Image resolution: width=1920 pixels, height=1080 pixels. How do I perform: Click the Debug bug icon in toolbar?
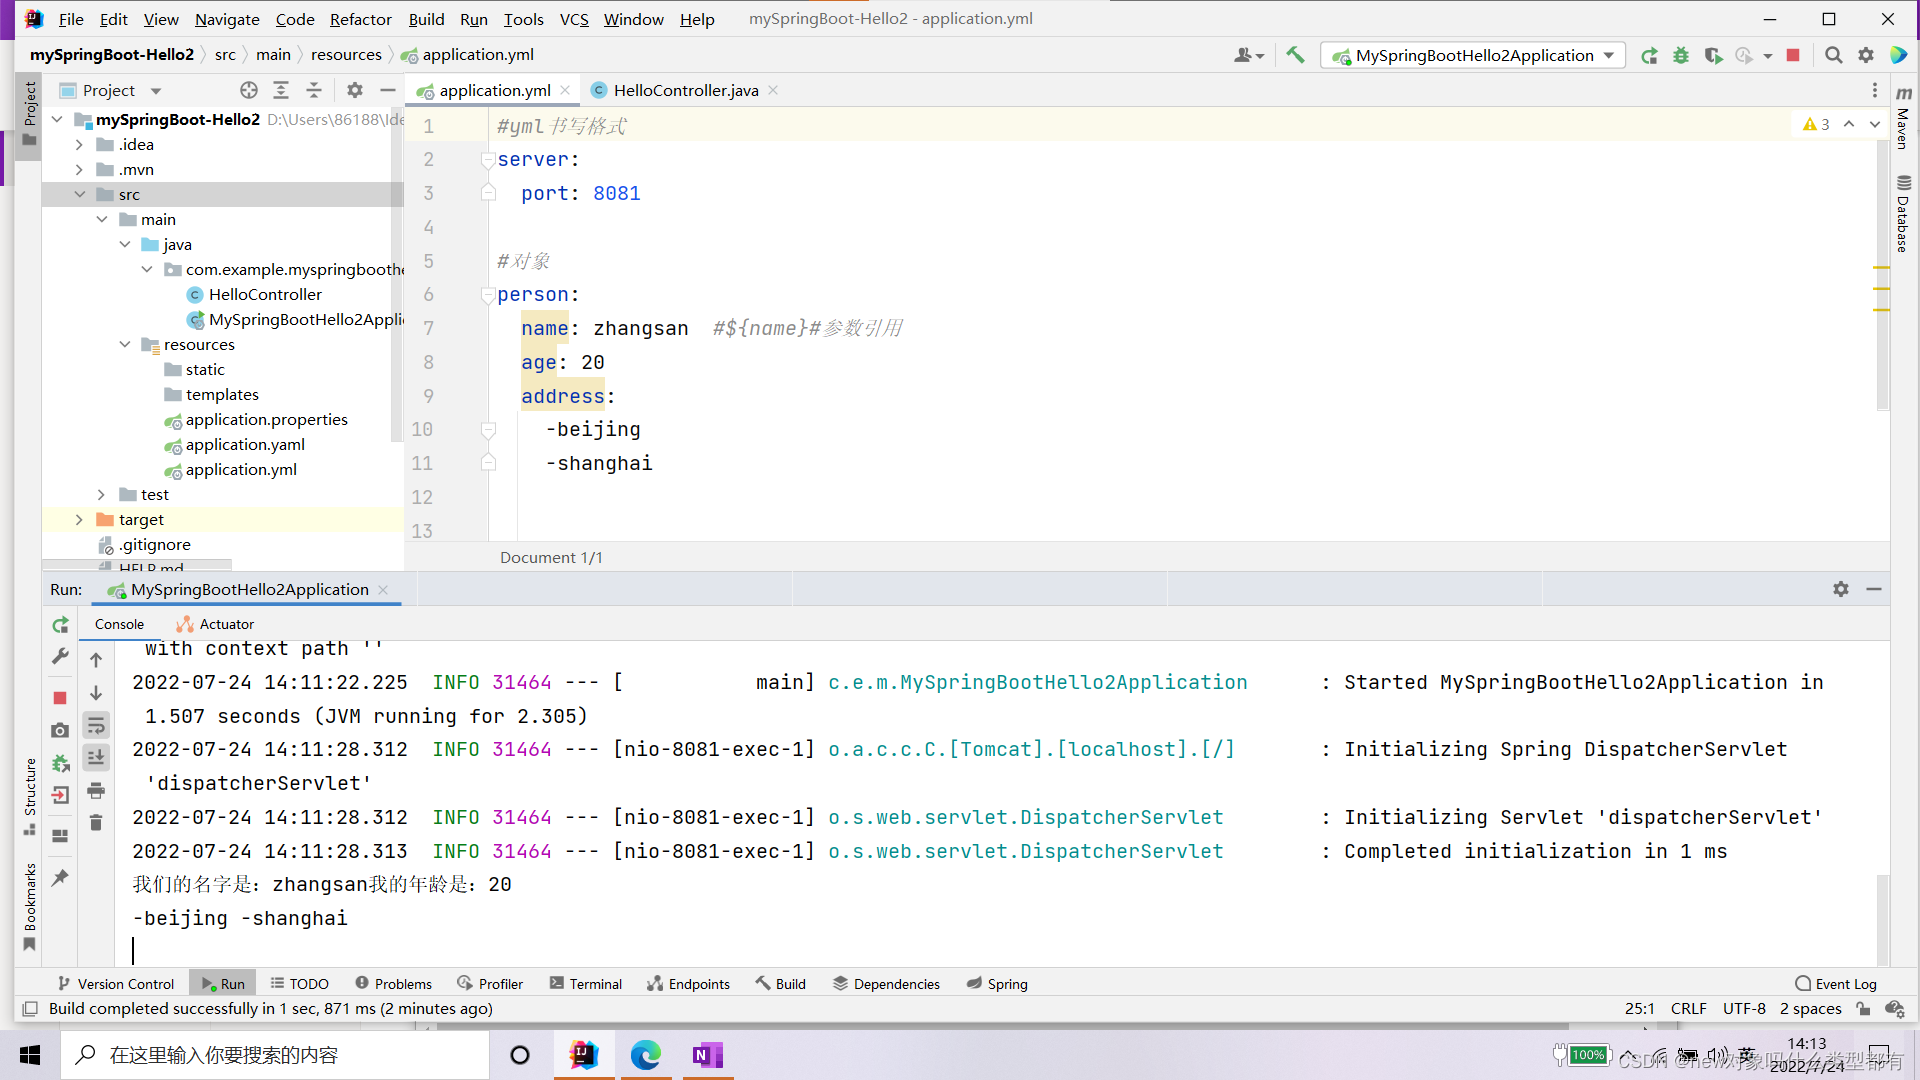click(1681, 55)
